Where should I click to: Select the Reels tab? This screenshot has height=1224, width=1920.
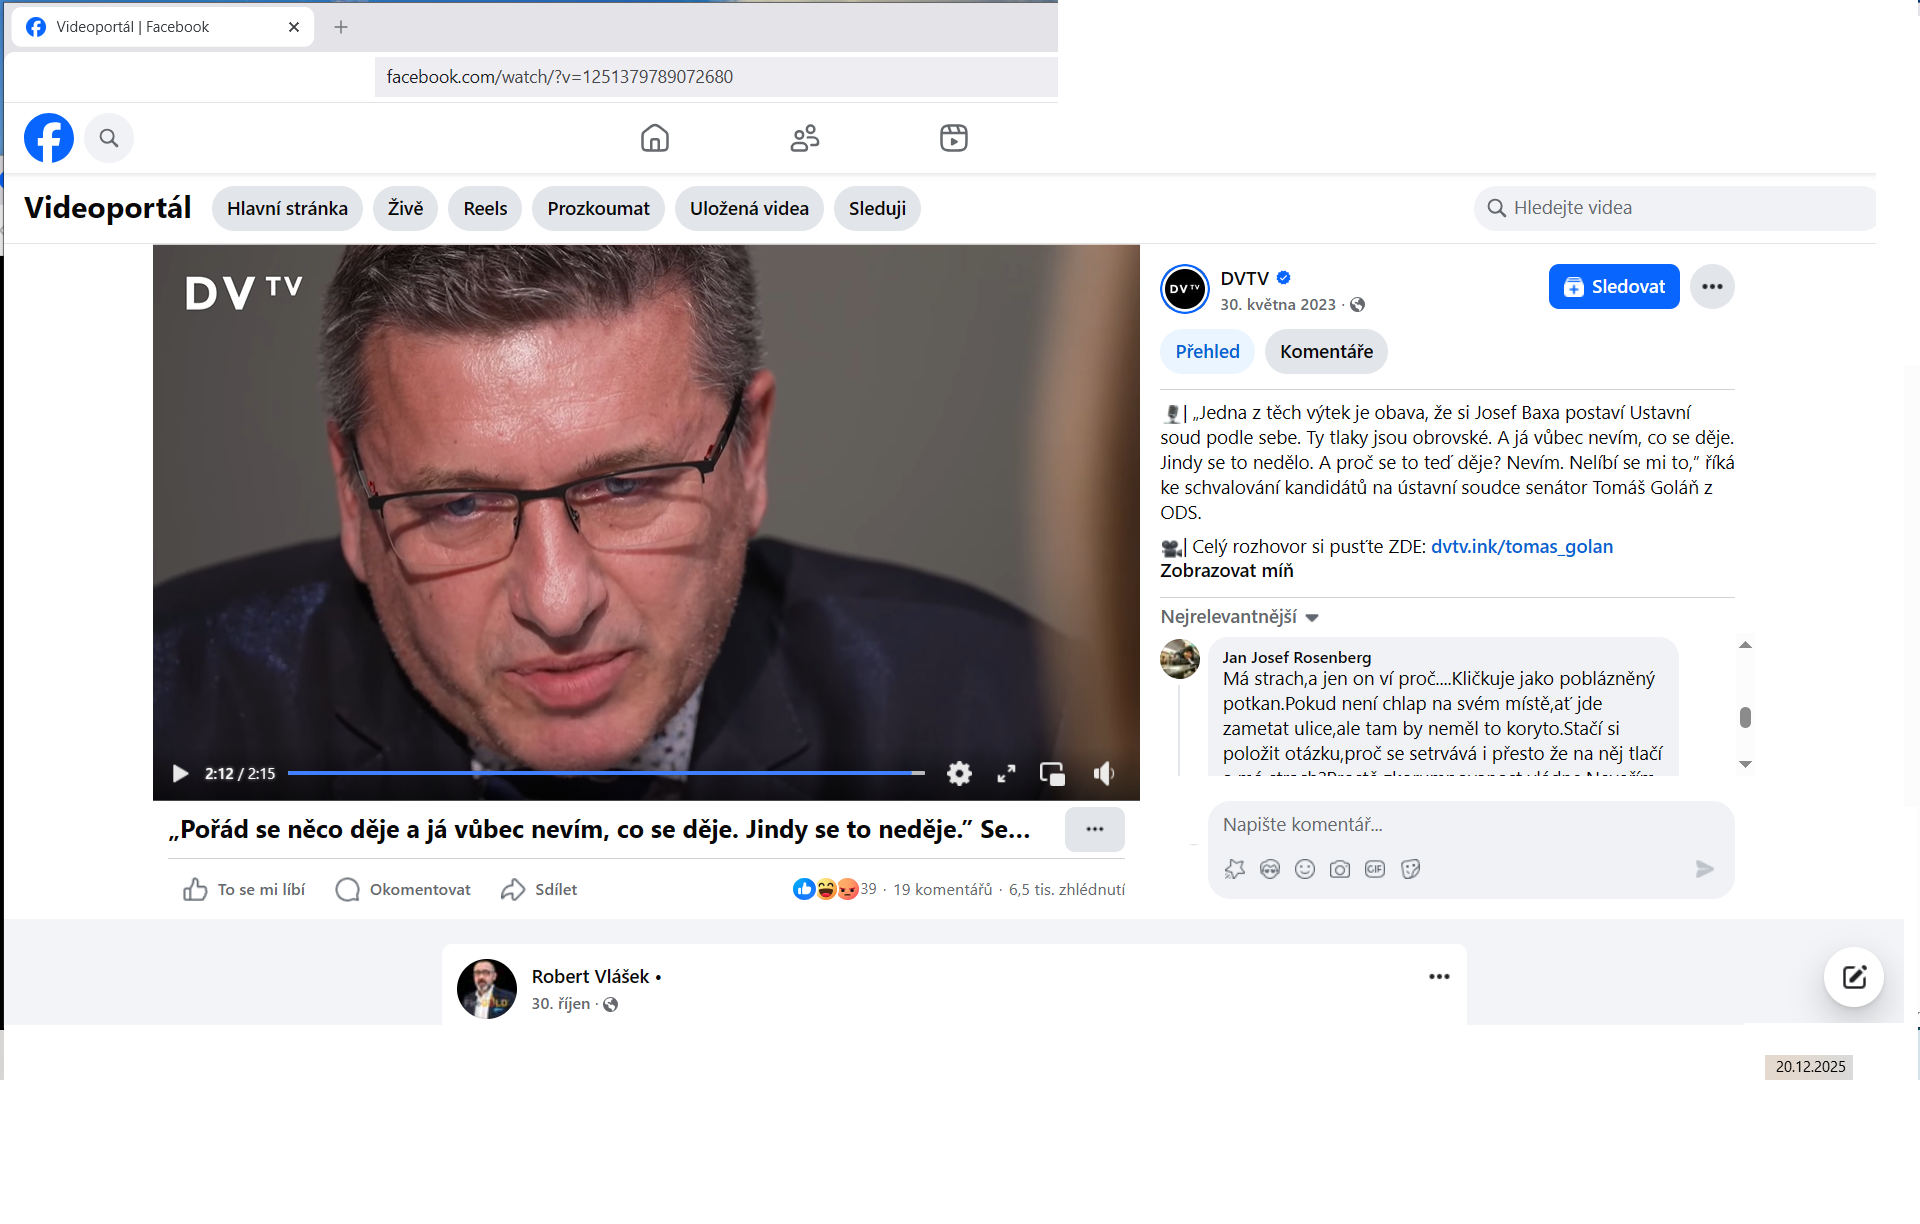[x=485, y=209]
